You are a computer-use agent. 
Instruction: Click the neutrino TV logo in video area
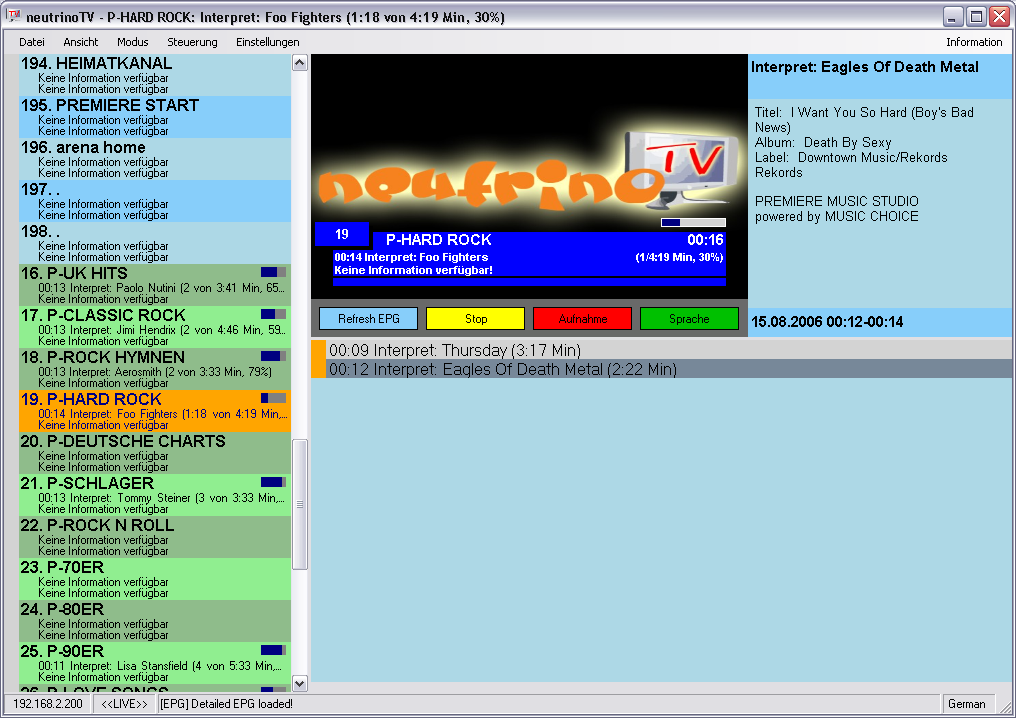coord(528,170)
